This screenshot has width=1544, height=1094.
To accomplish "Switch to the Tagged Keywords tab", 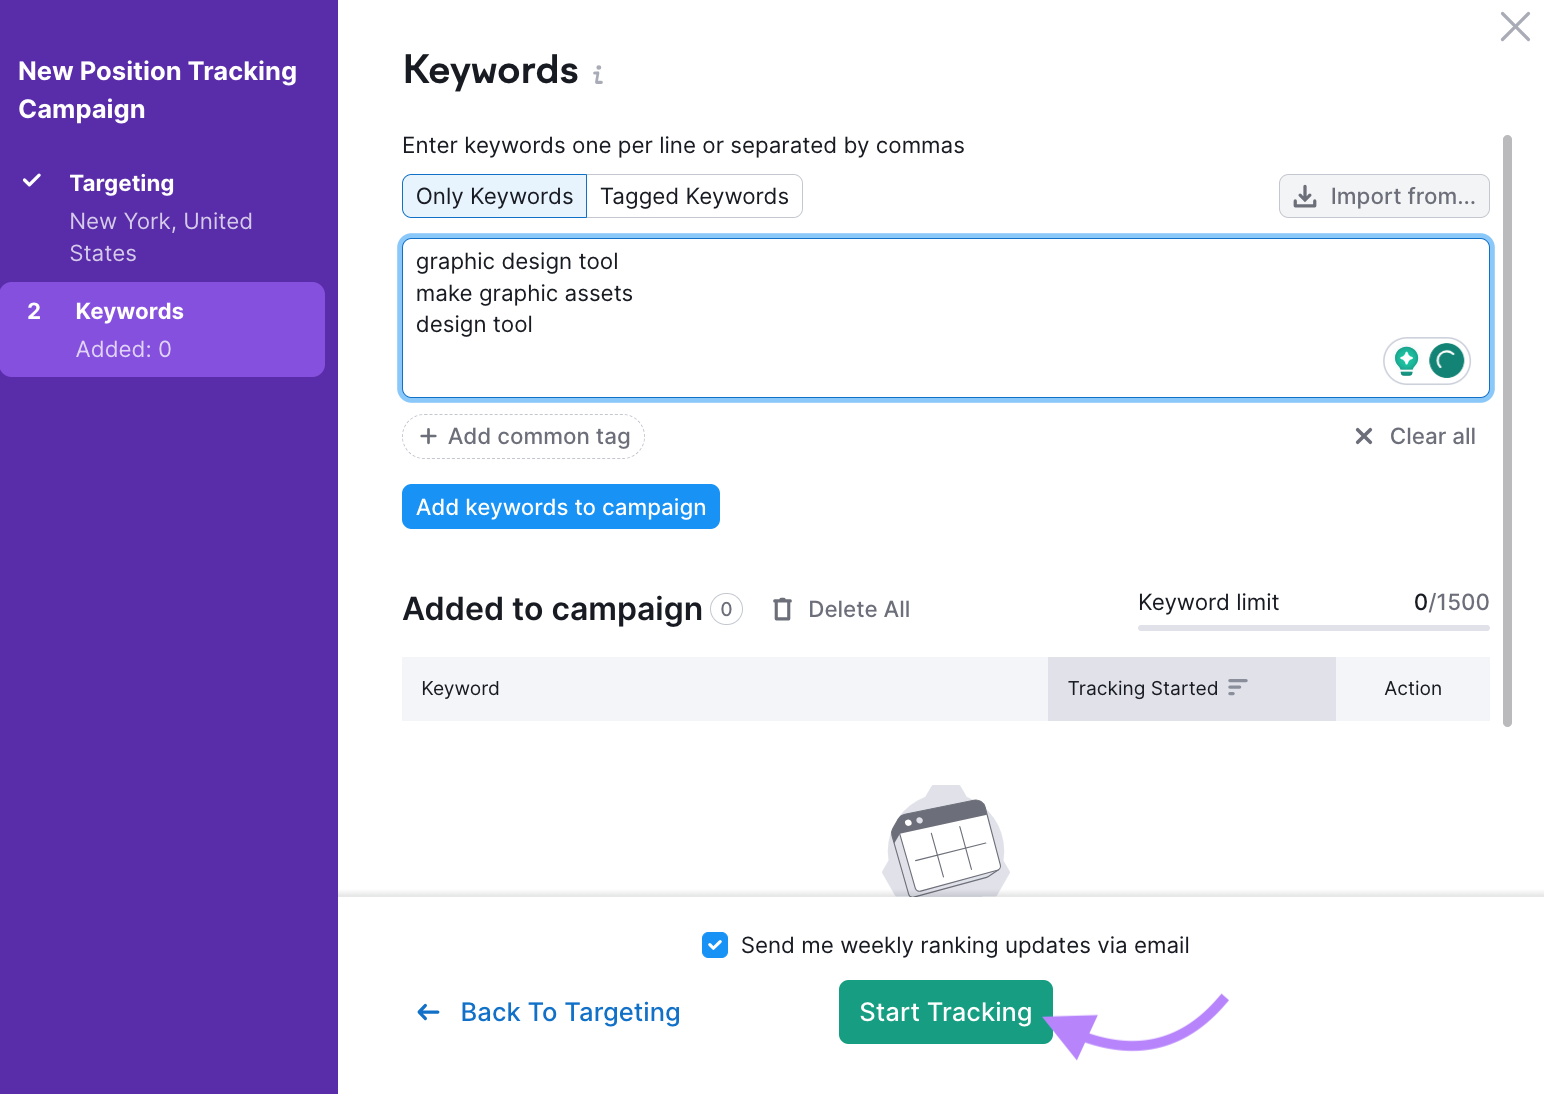I will 694,196.
